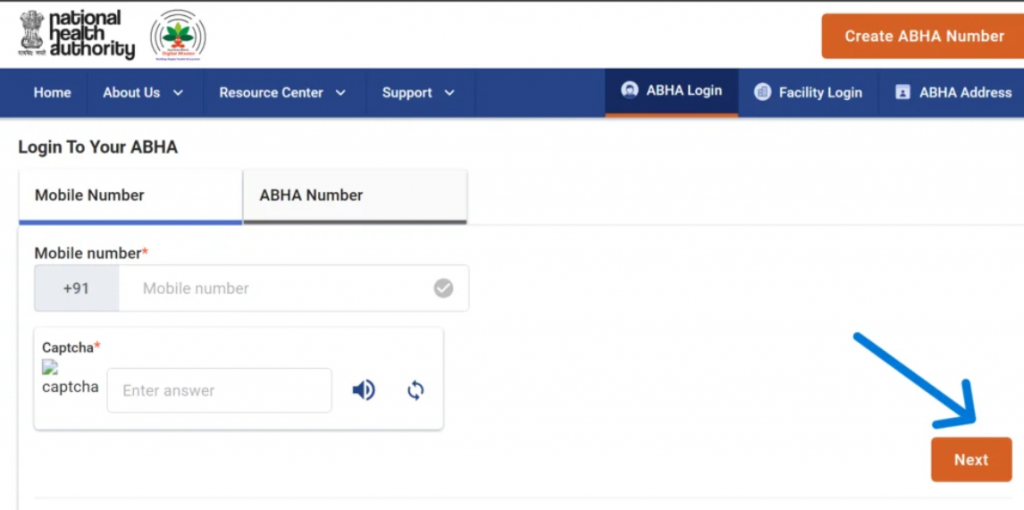Click the Facility Login building icon
The image size is (1024, 510).
[762, 92]
